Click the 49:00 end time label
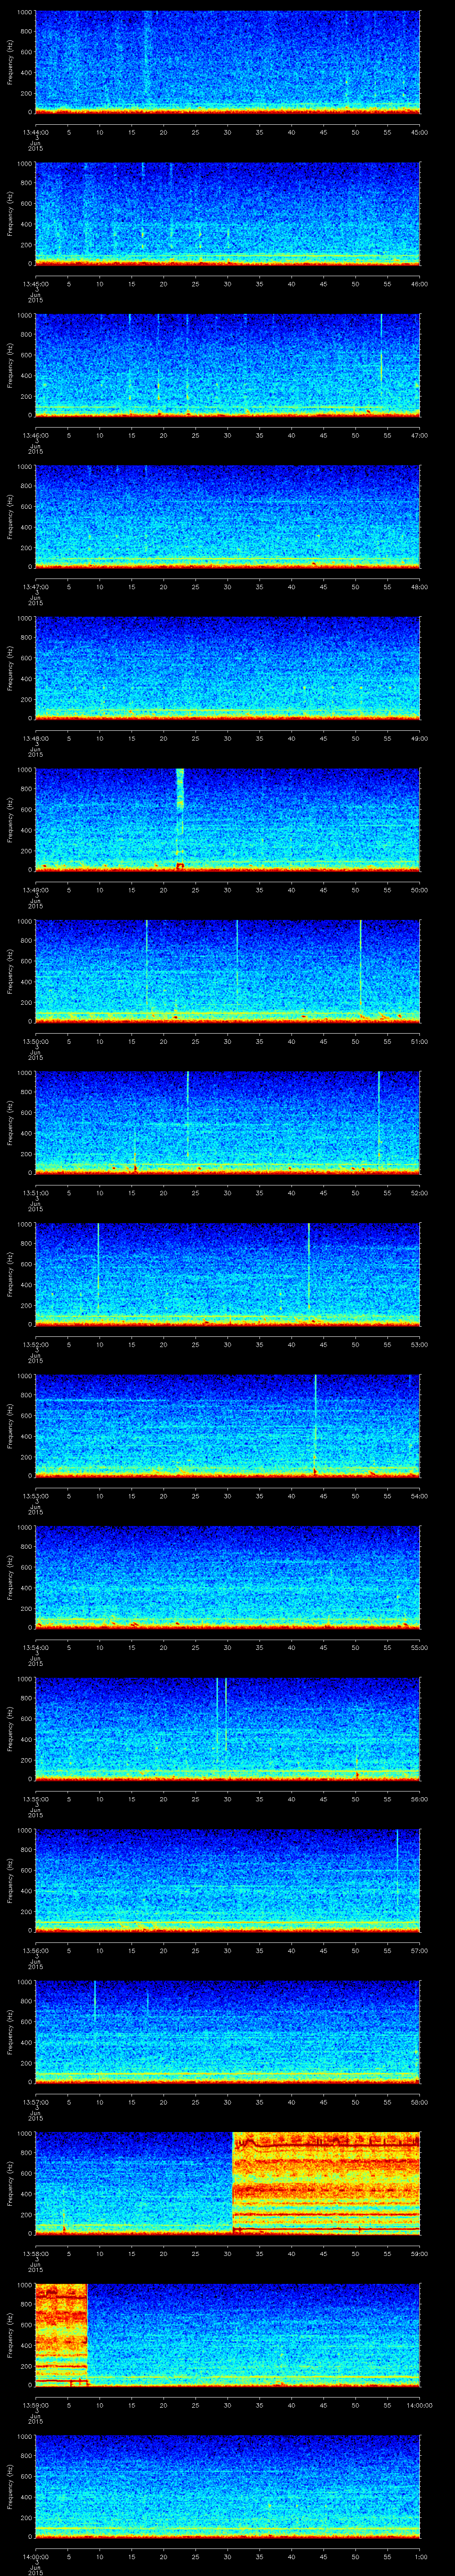The image size is (455, 2576). point(420,738)
